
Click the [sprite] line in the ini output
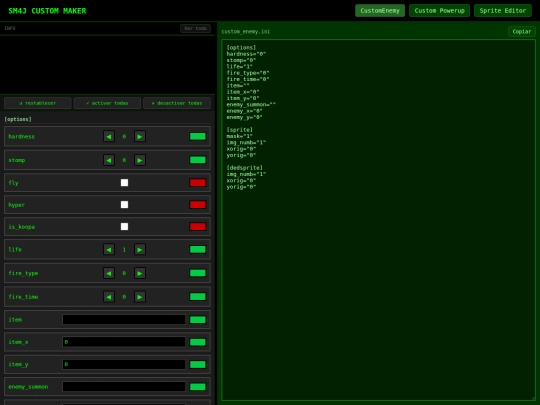click(x=240, y=129)
